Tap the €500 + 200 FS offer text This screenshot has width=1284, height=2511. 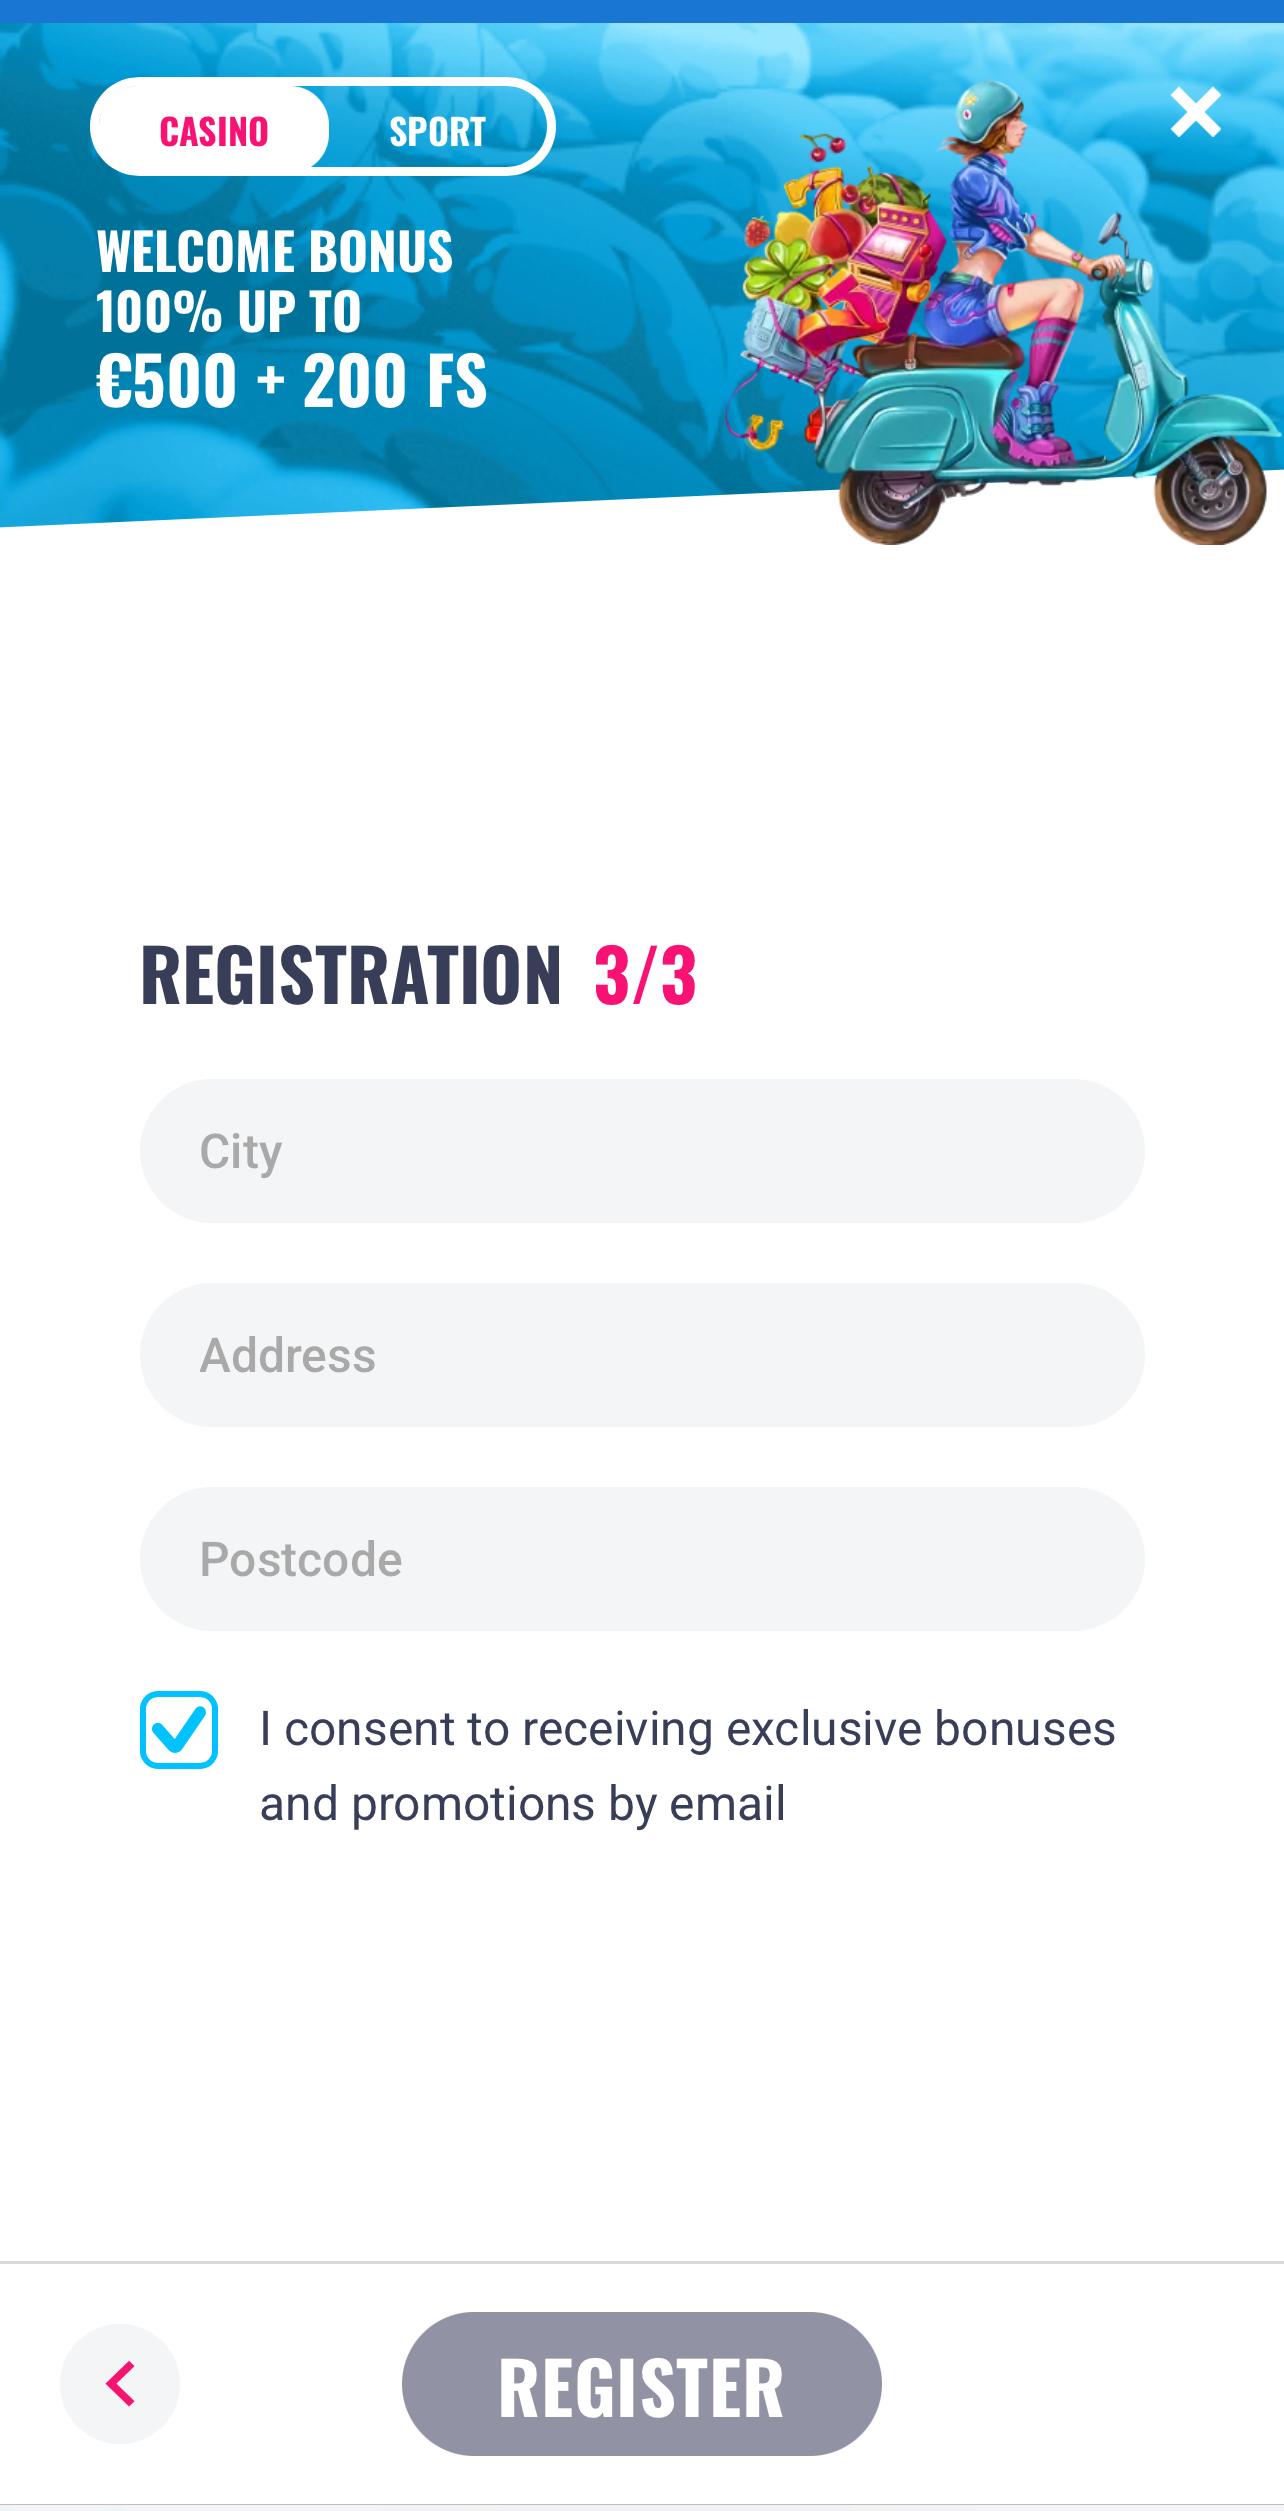coord(291,381)
